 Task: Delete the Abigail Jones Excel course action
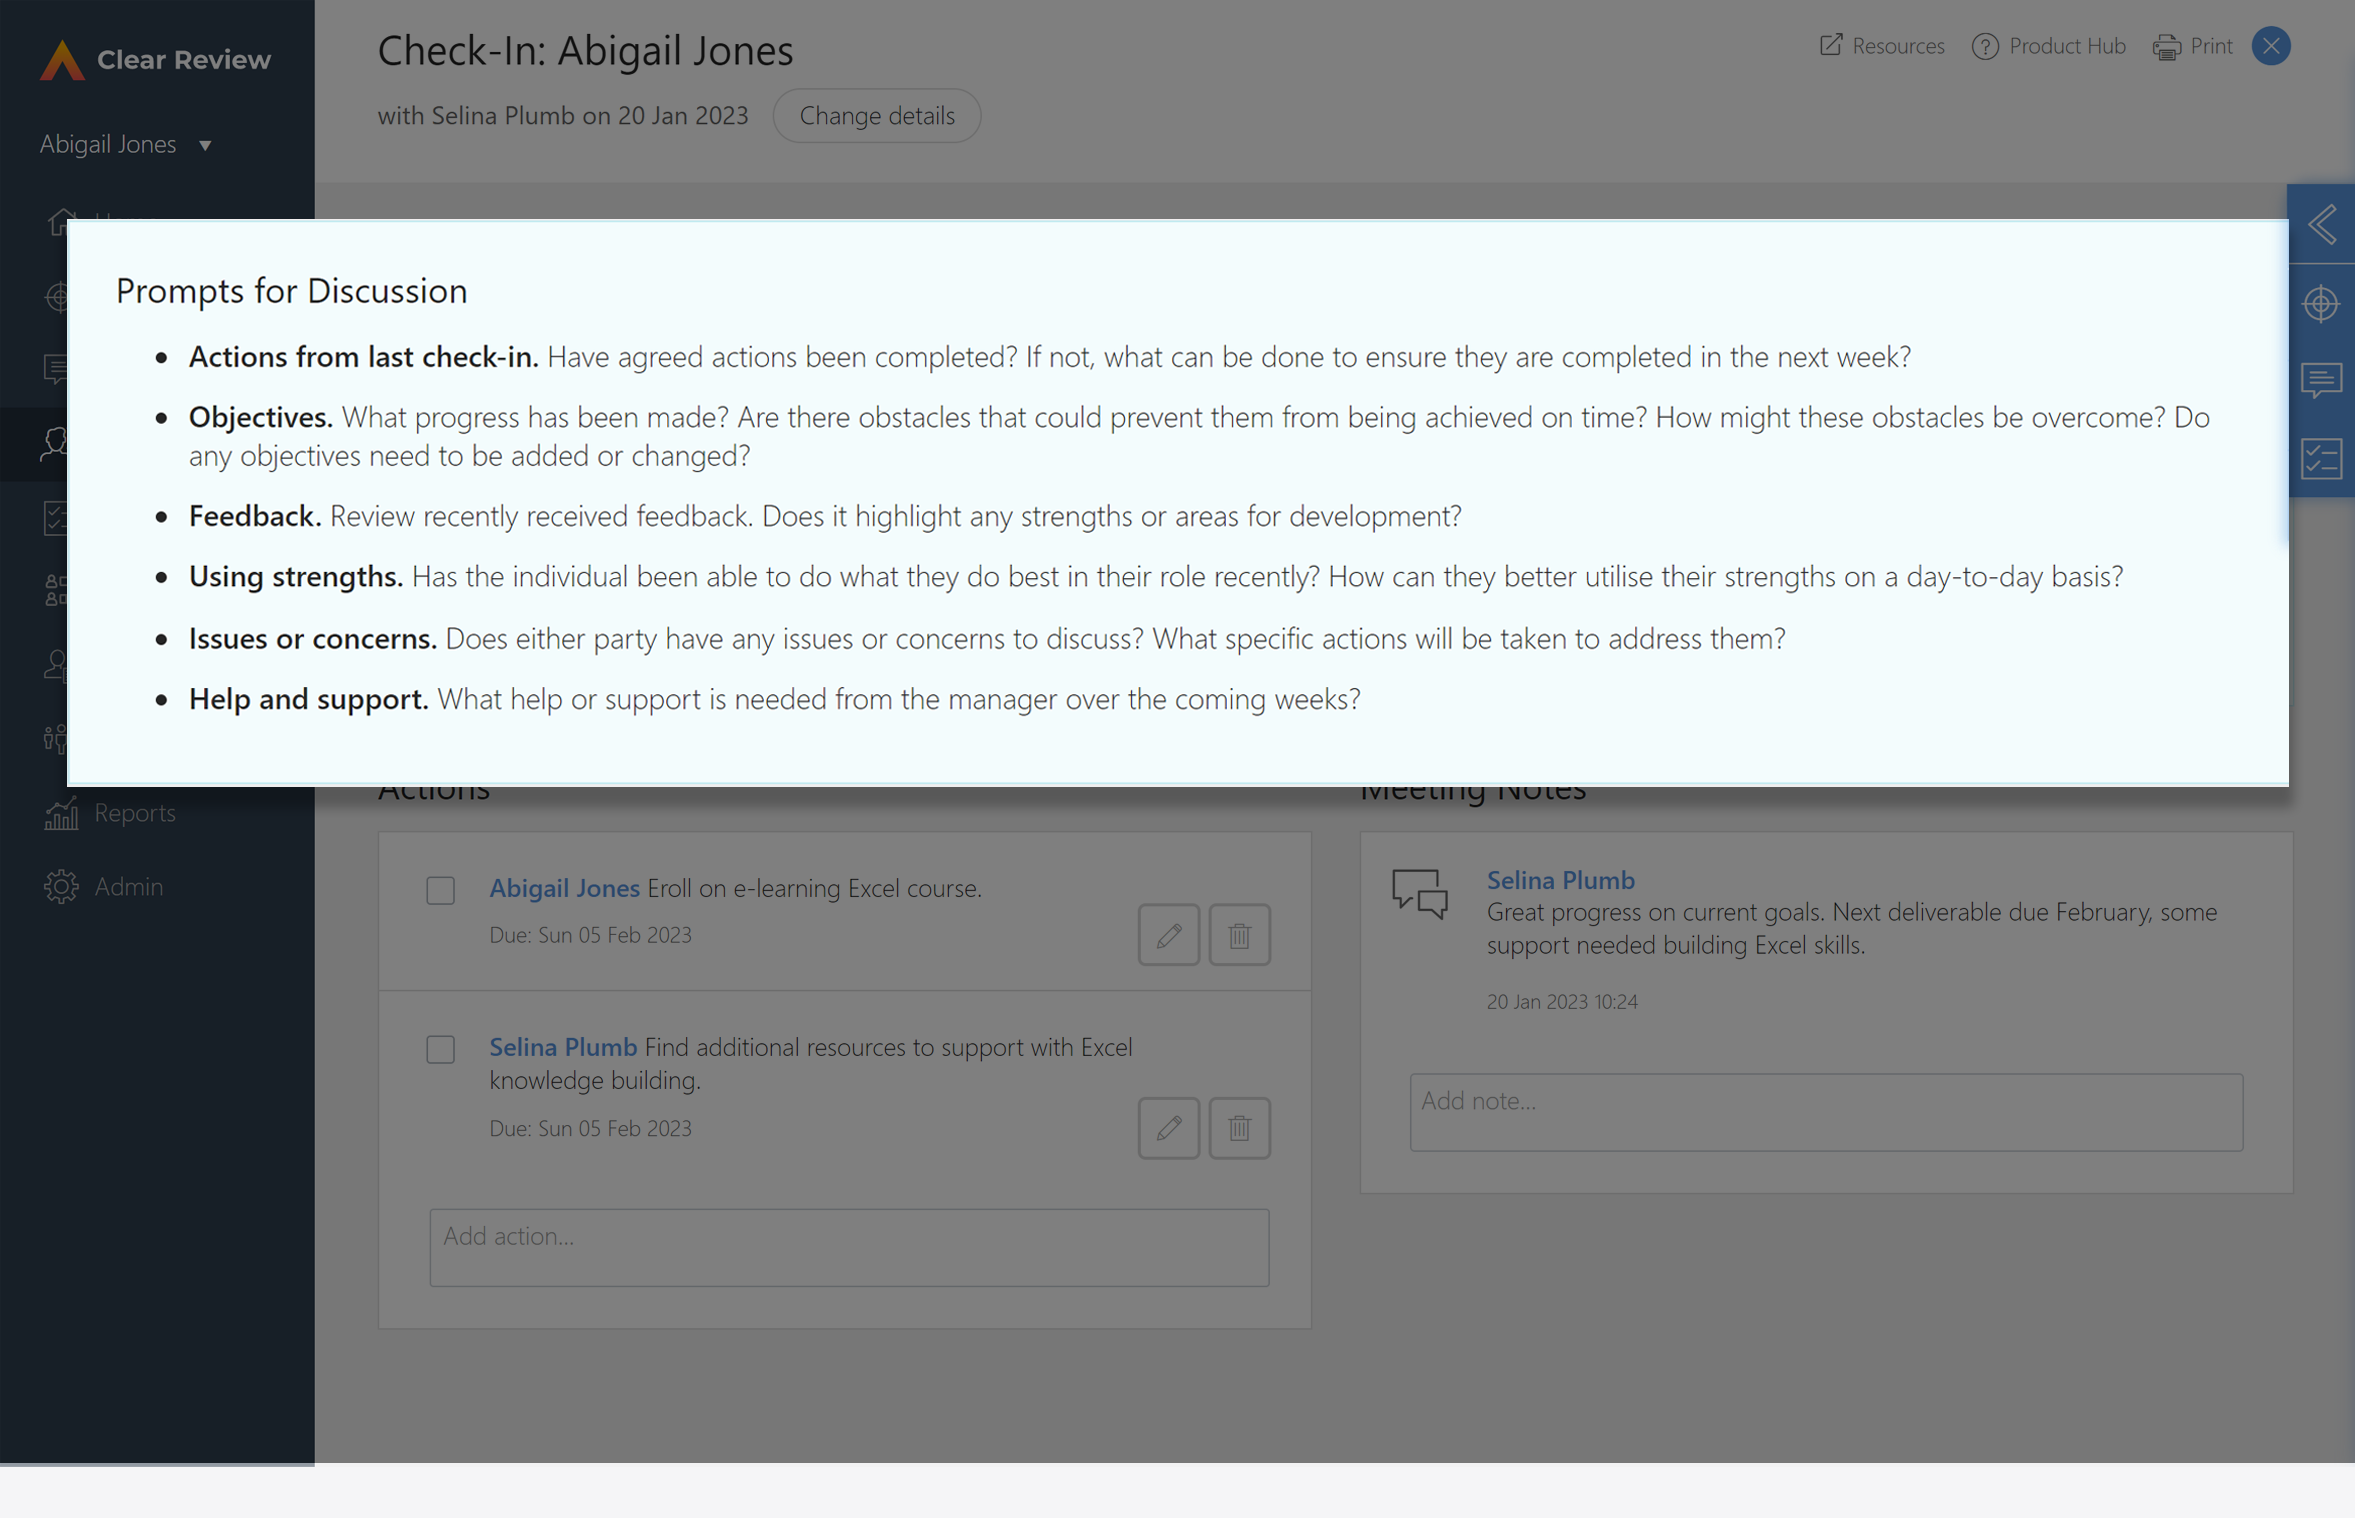click(1240, 935)
